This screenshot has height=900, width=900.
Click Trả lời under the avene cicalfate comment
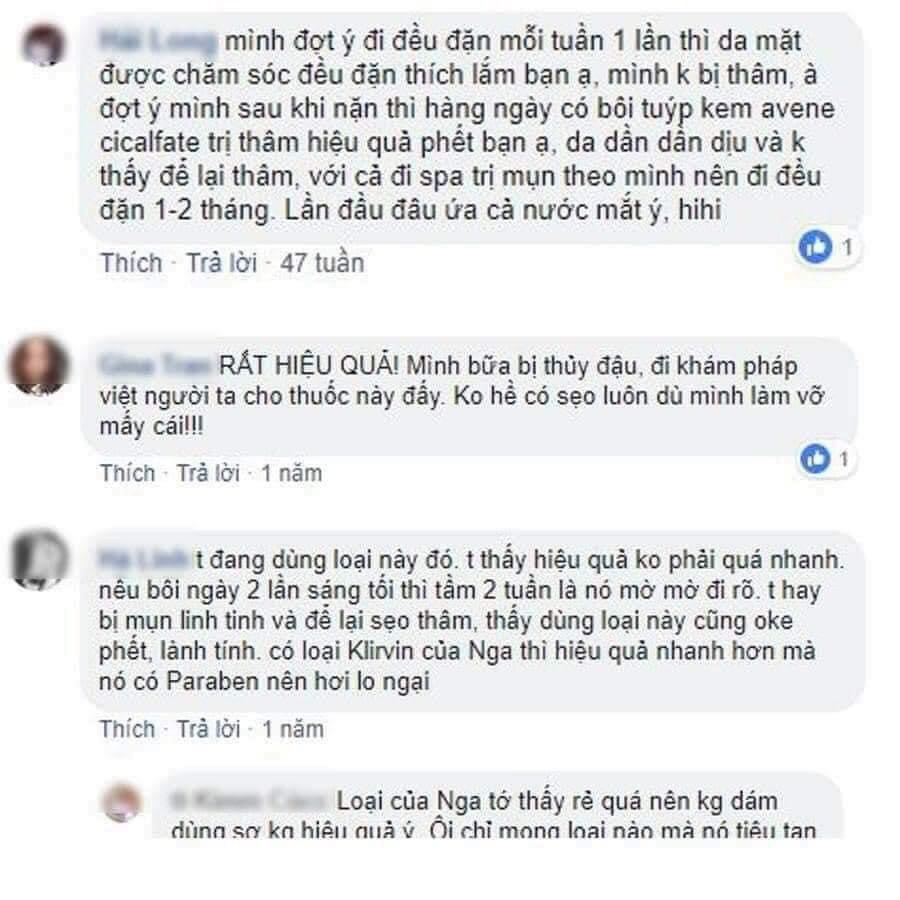click(222, 263)
